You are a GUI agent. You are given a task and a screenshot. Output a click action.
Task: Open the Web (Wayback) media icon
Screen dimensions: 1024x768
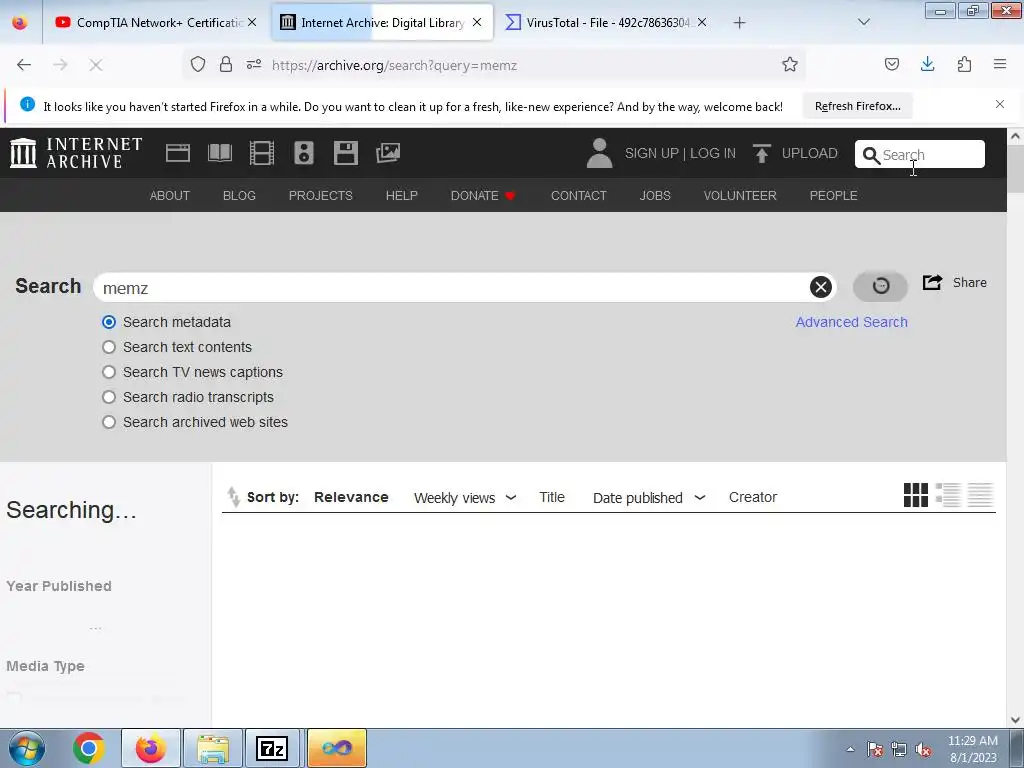pyautogui.click(x=178, y=153)
